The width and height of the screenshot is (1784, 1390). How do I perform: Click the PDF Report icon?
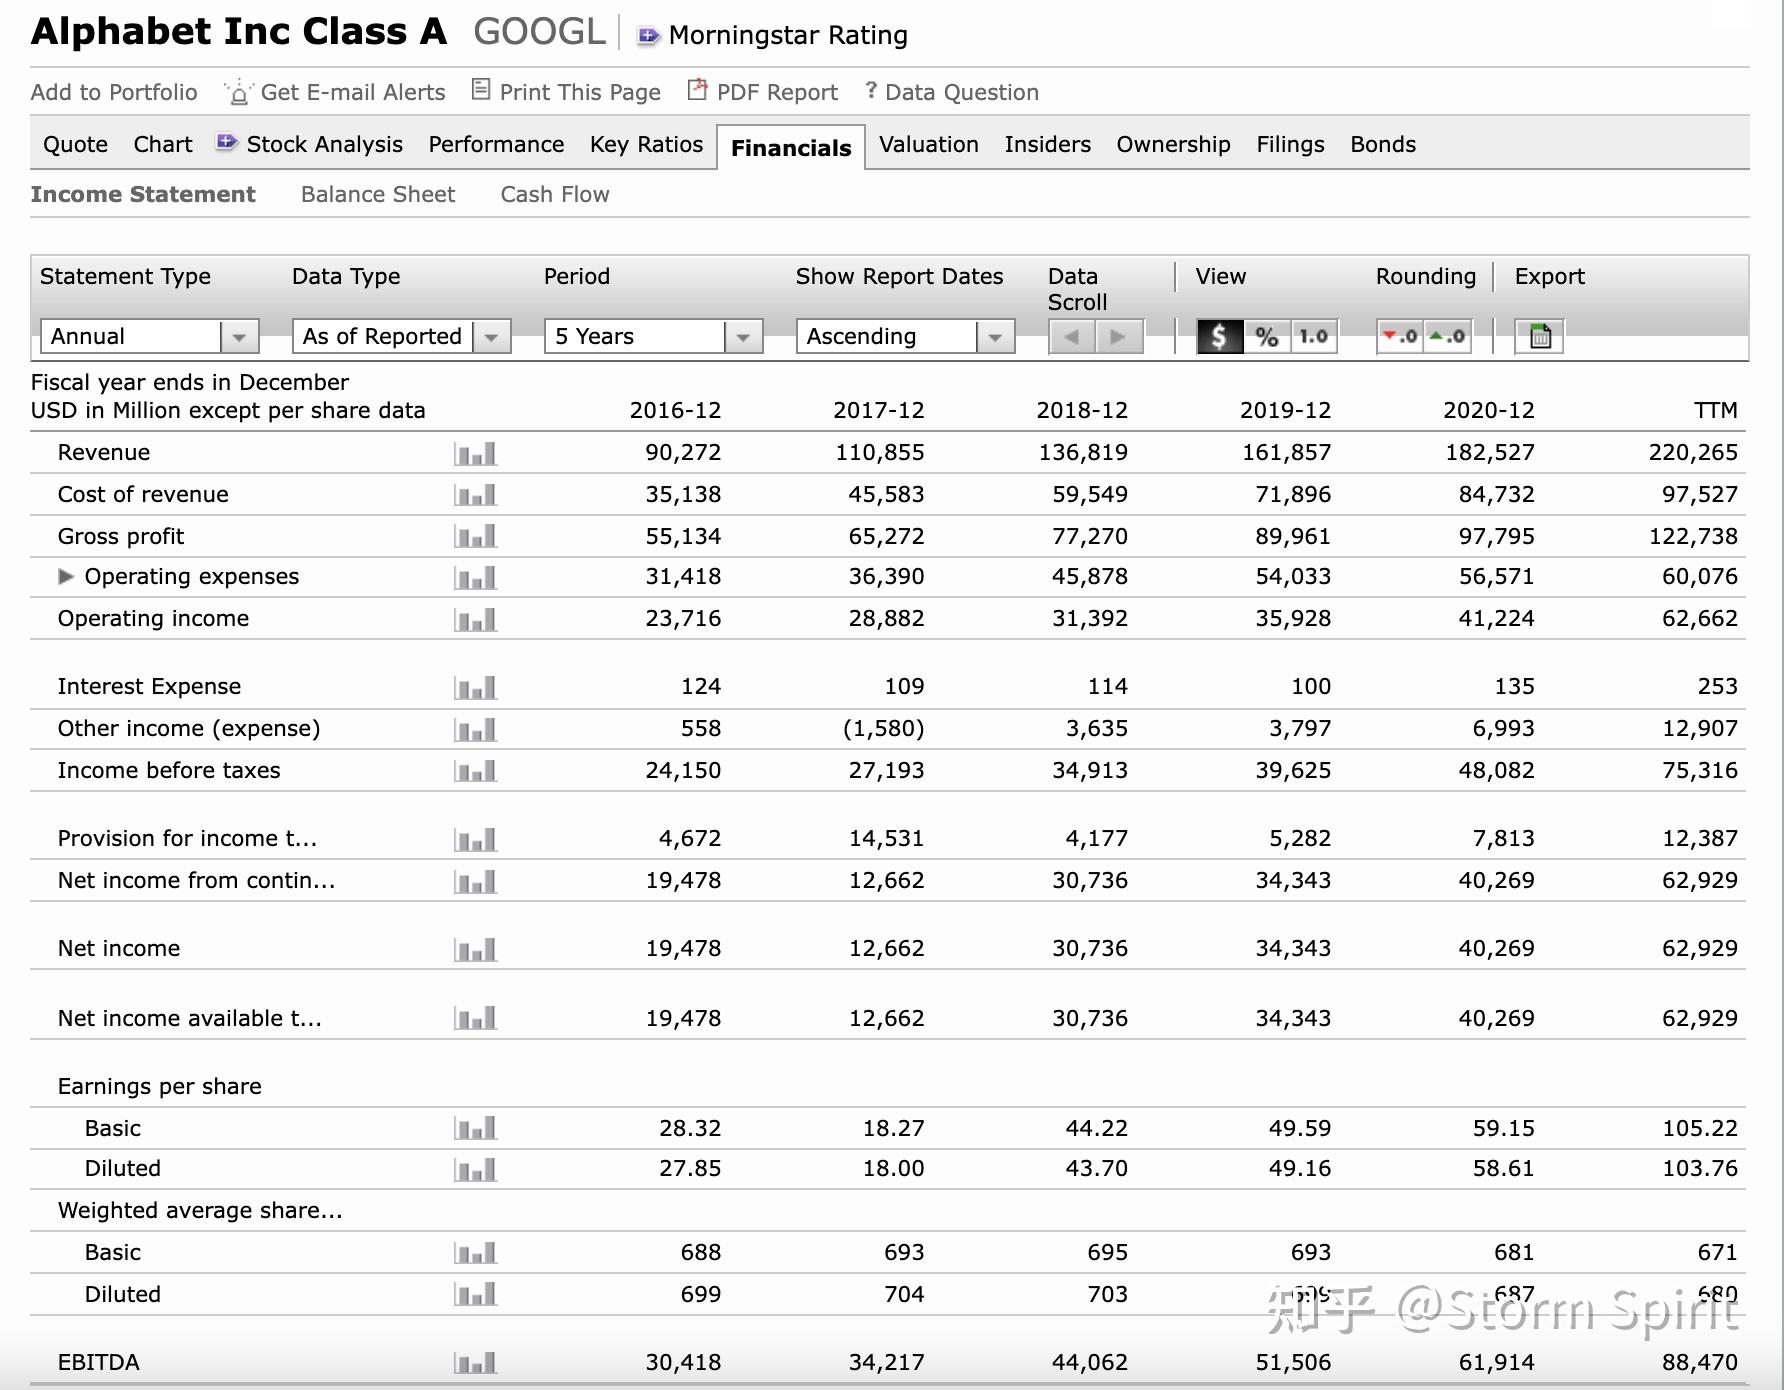(x=697, y=91)
